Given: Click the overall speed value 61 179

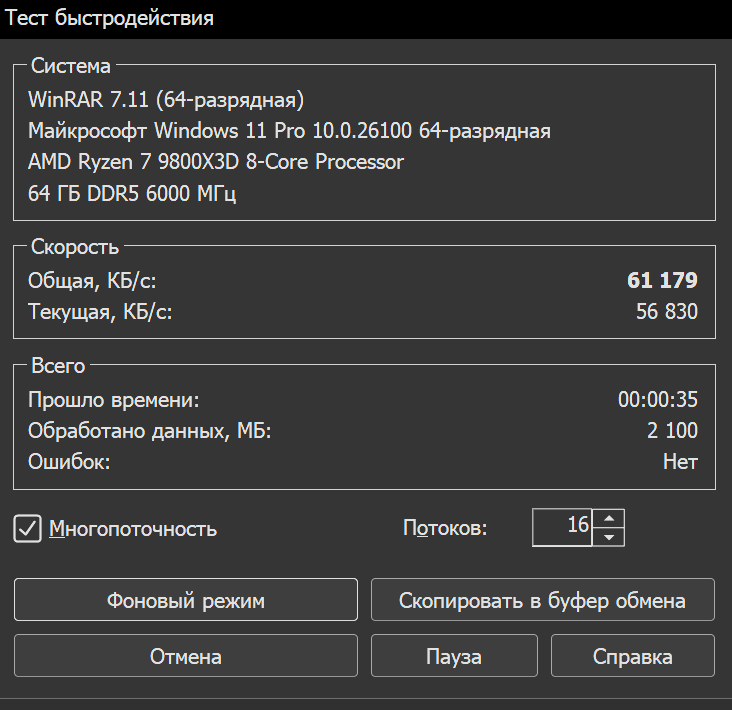Looking at the screenshot, I should tap(662, 280).
